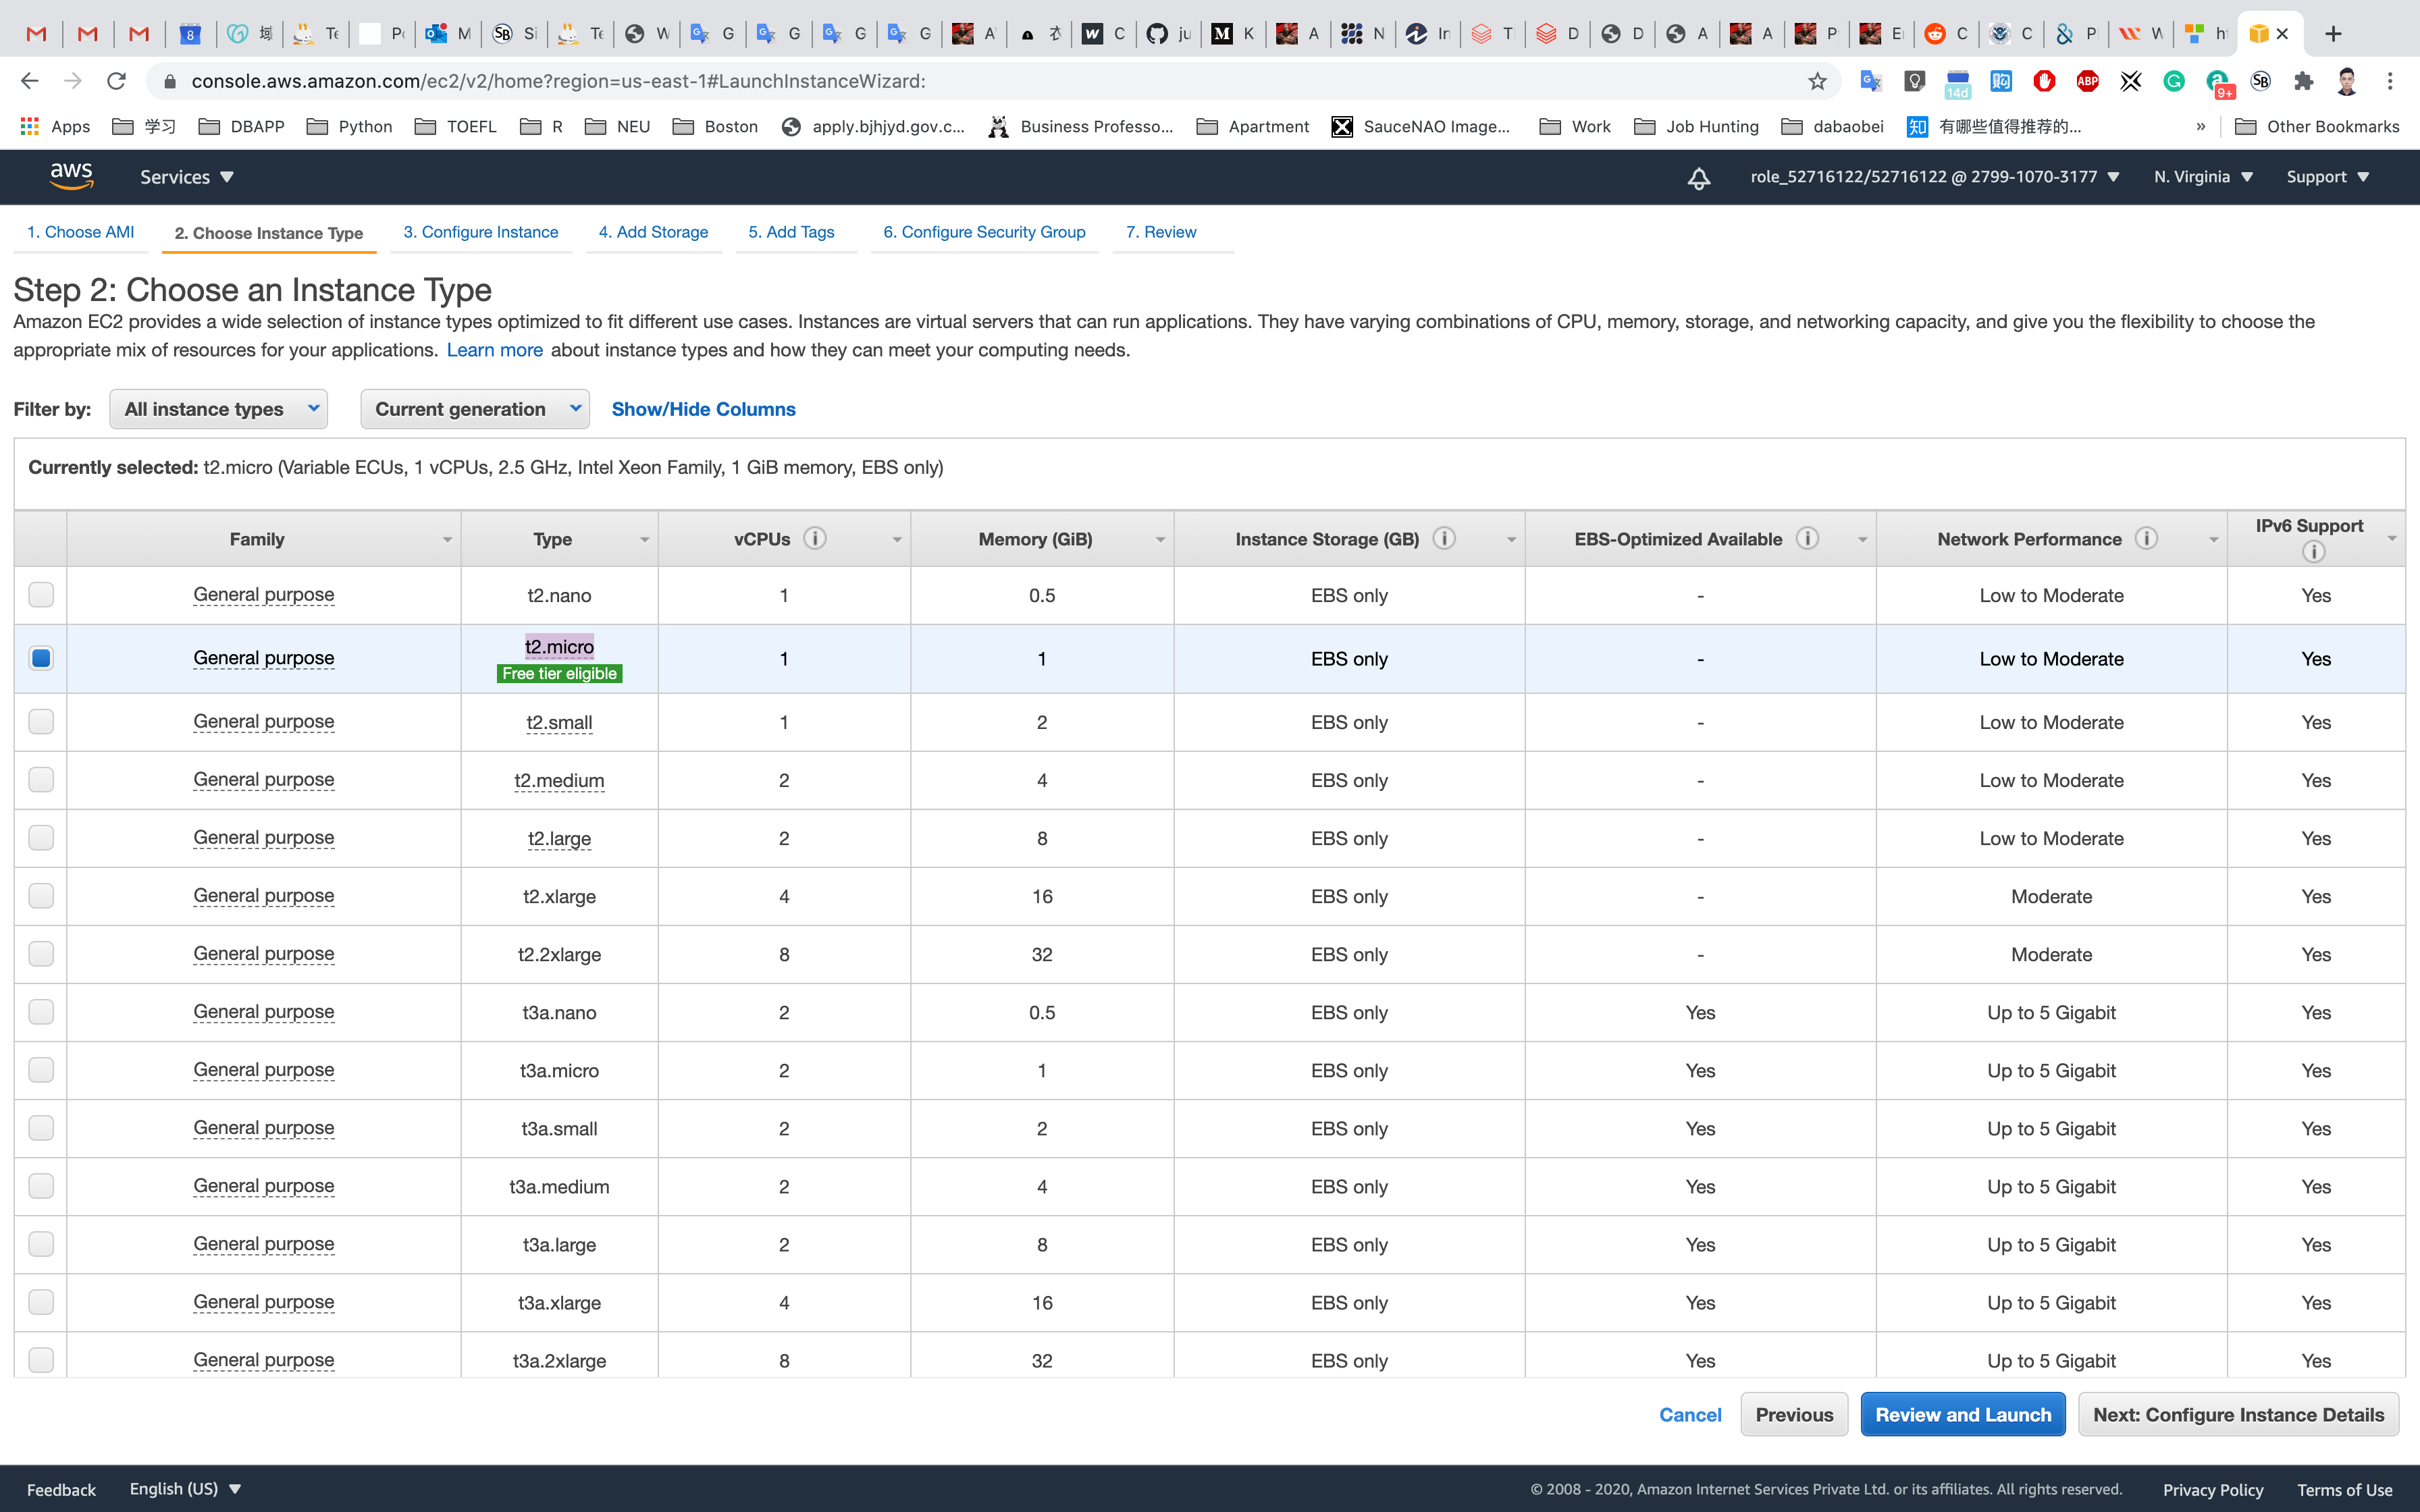This screenshot has width=2420, height=1512.
Task: Click the Instance Storage info icon
Action: click(1443, 539)
